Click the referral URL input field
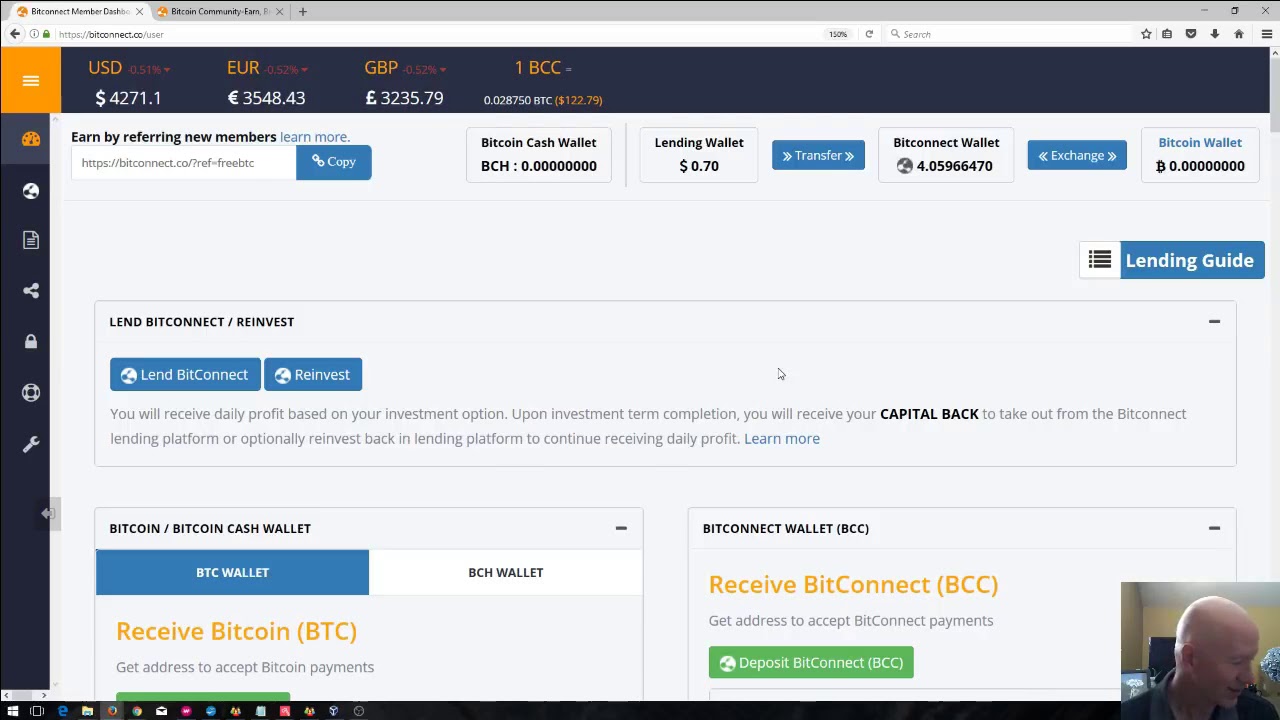The image size is (1280, 720). (x=183, y=162)
